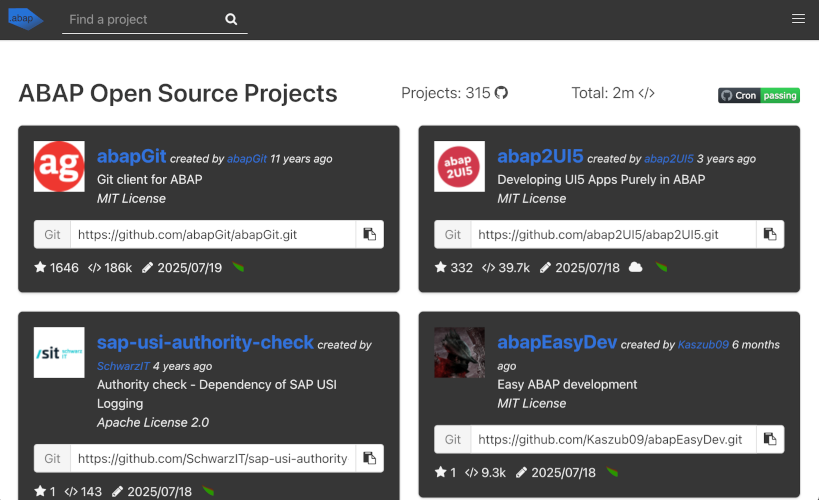Click code icon beside 39.7k
Image resolution: width=819 pixels, height=500 pixels.
pyautogui.click(x=488, y=268)
